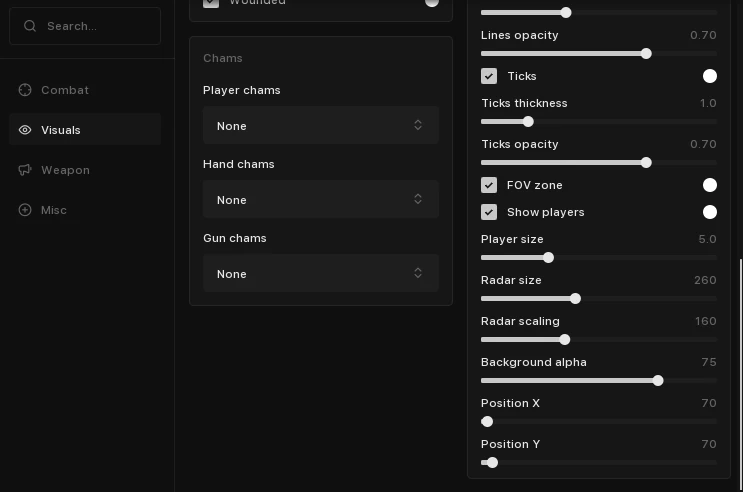Click the Player size slider handle
The width and height of the screenshot is (743, 492).
[x=548, y=257]
